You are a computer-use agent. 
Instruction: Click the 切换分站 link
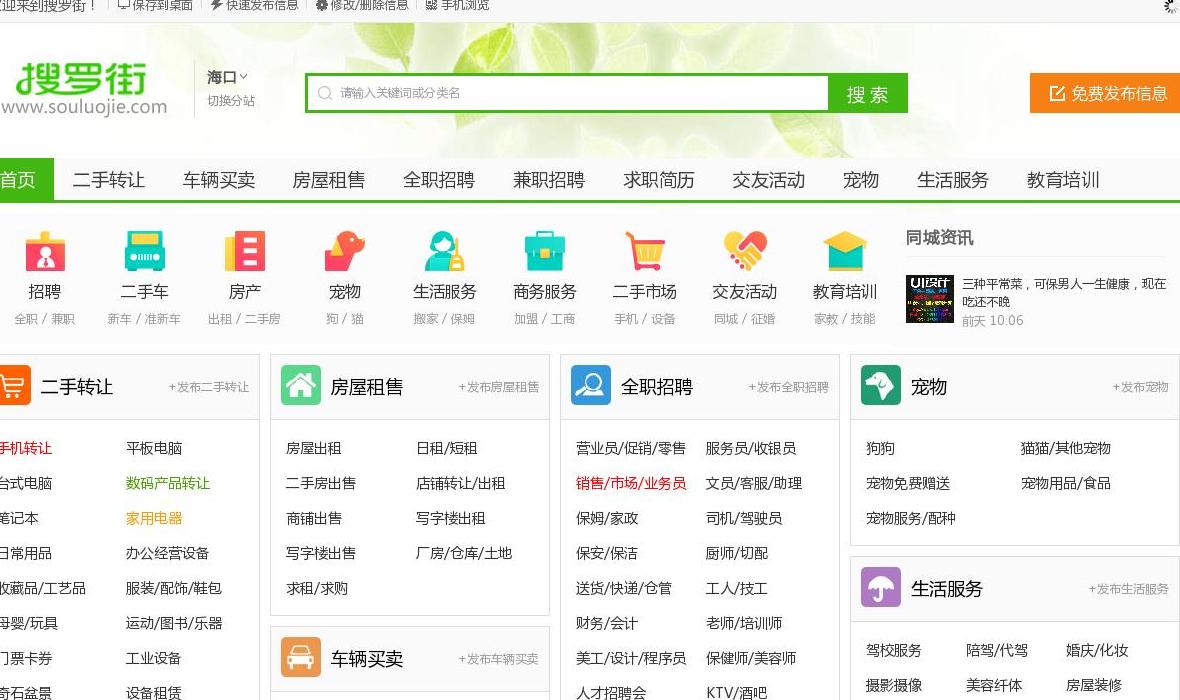(231, 101)
